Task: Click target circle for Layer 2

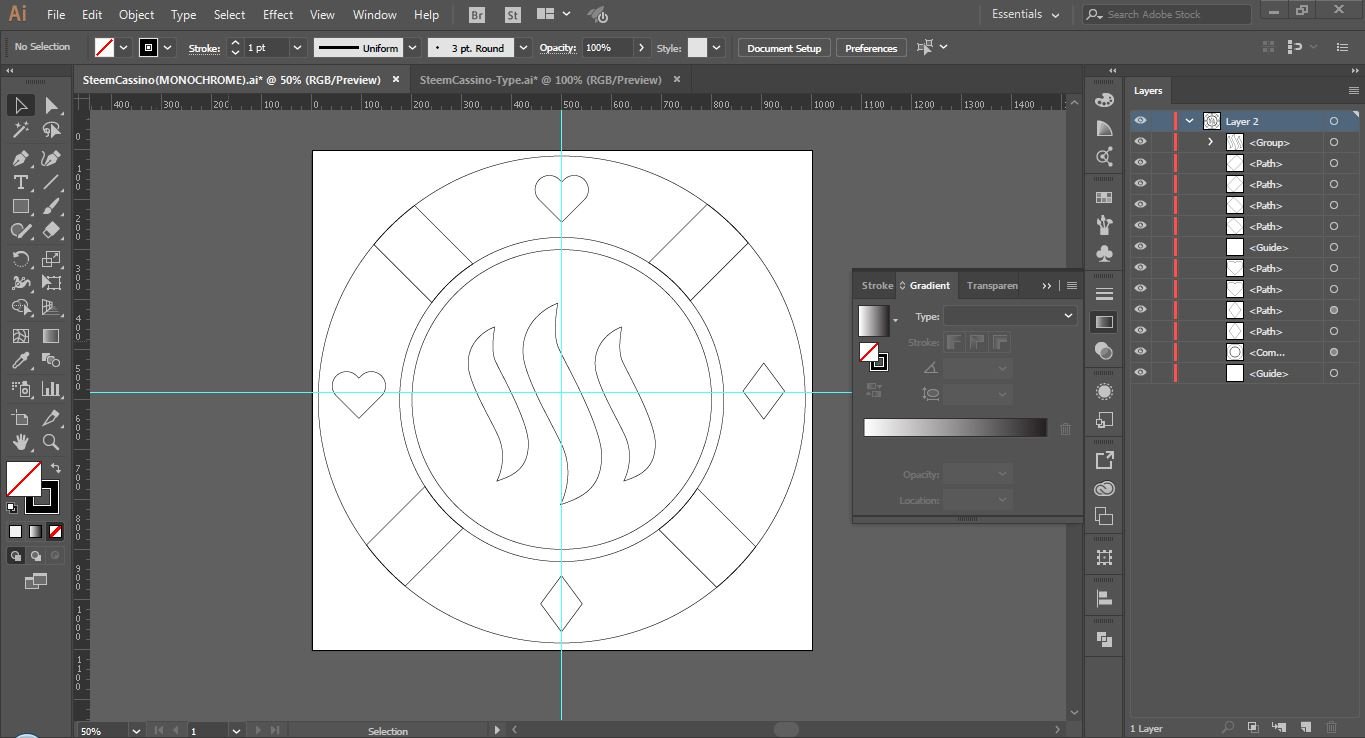Action: (1334, 121)
